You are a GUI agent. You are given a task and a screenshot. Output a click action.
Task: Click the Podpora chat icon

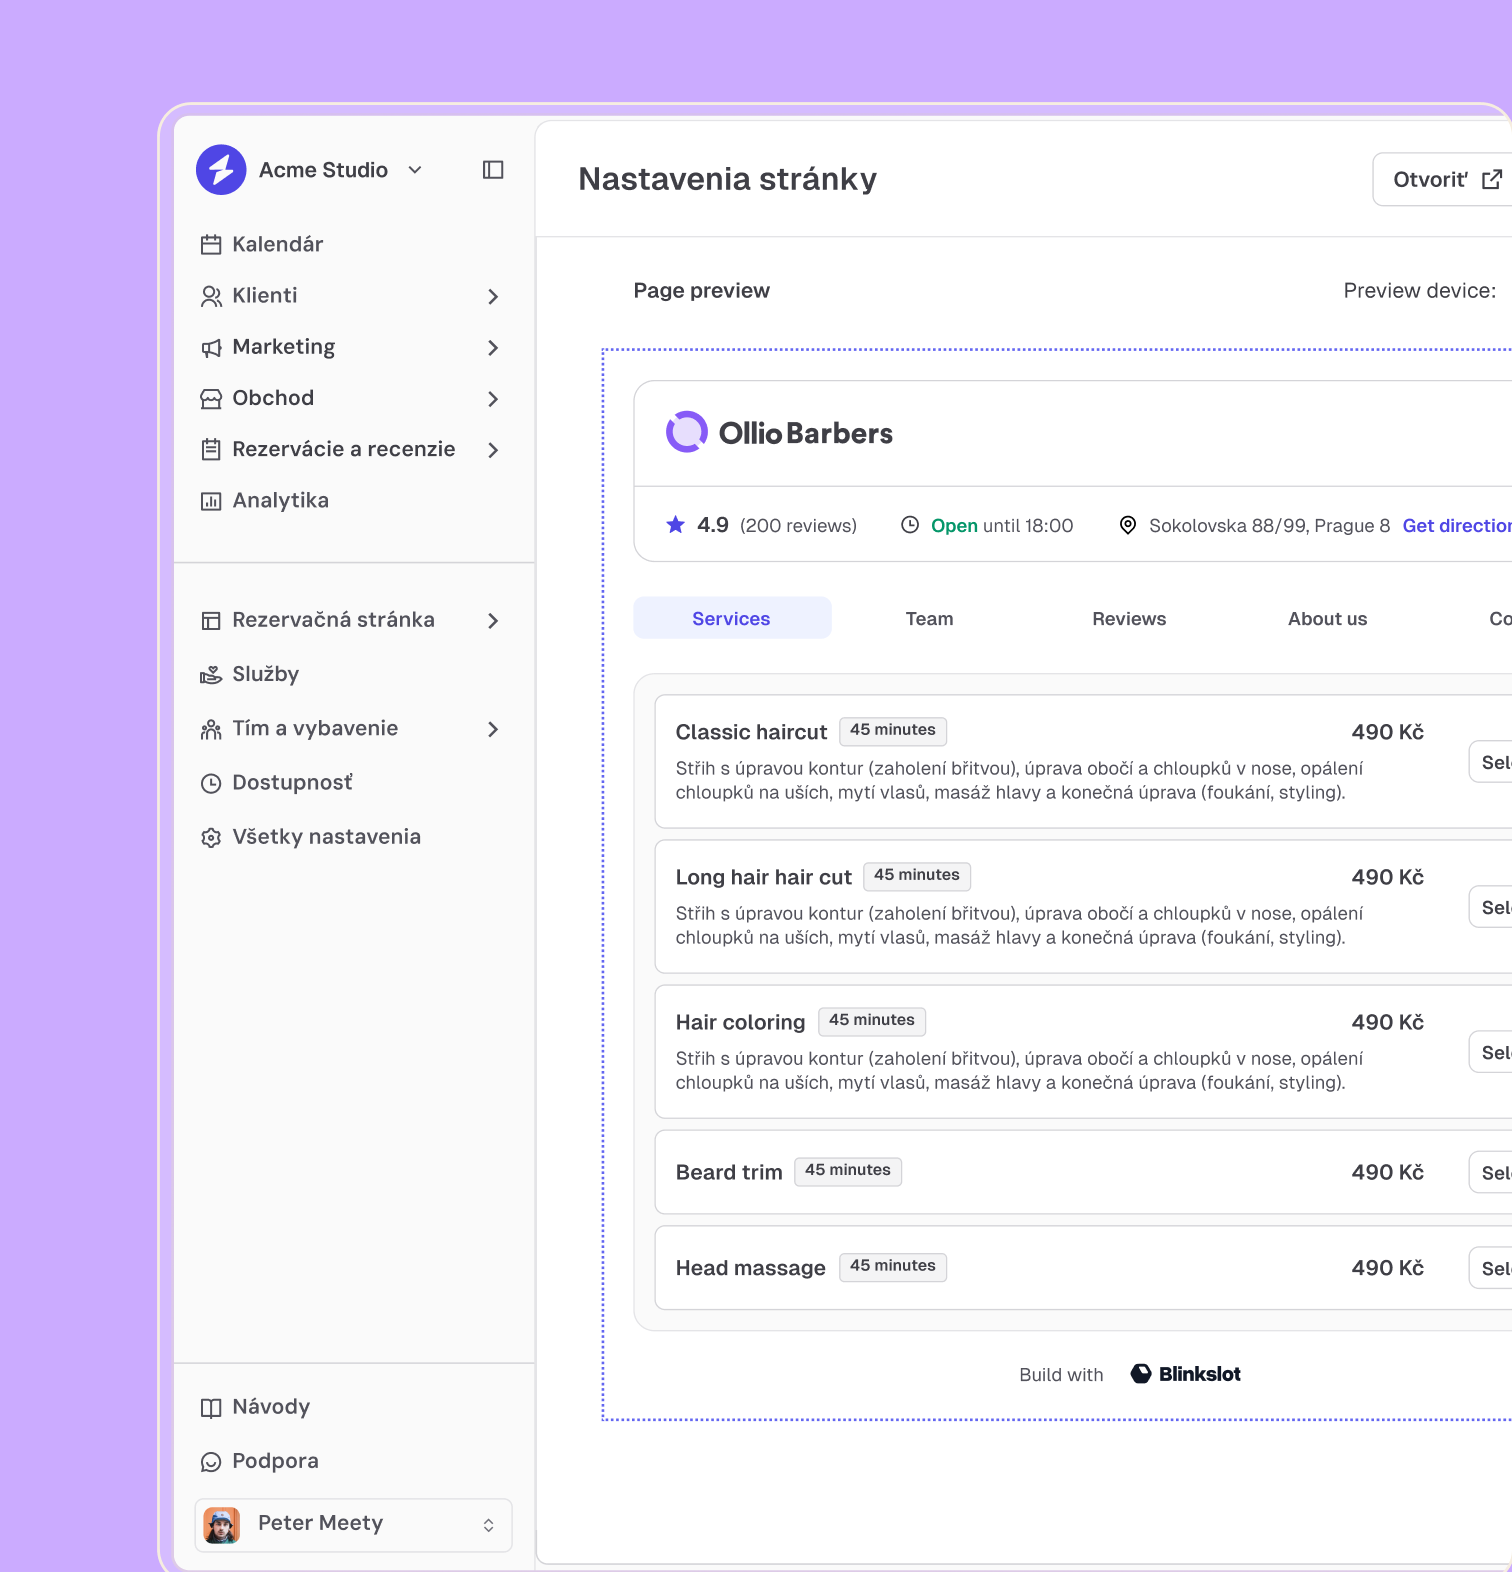[x=211, y=1462]
